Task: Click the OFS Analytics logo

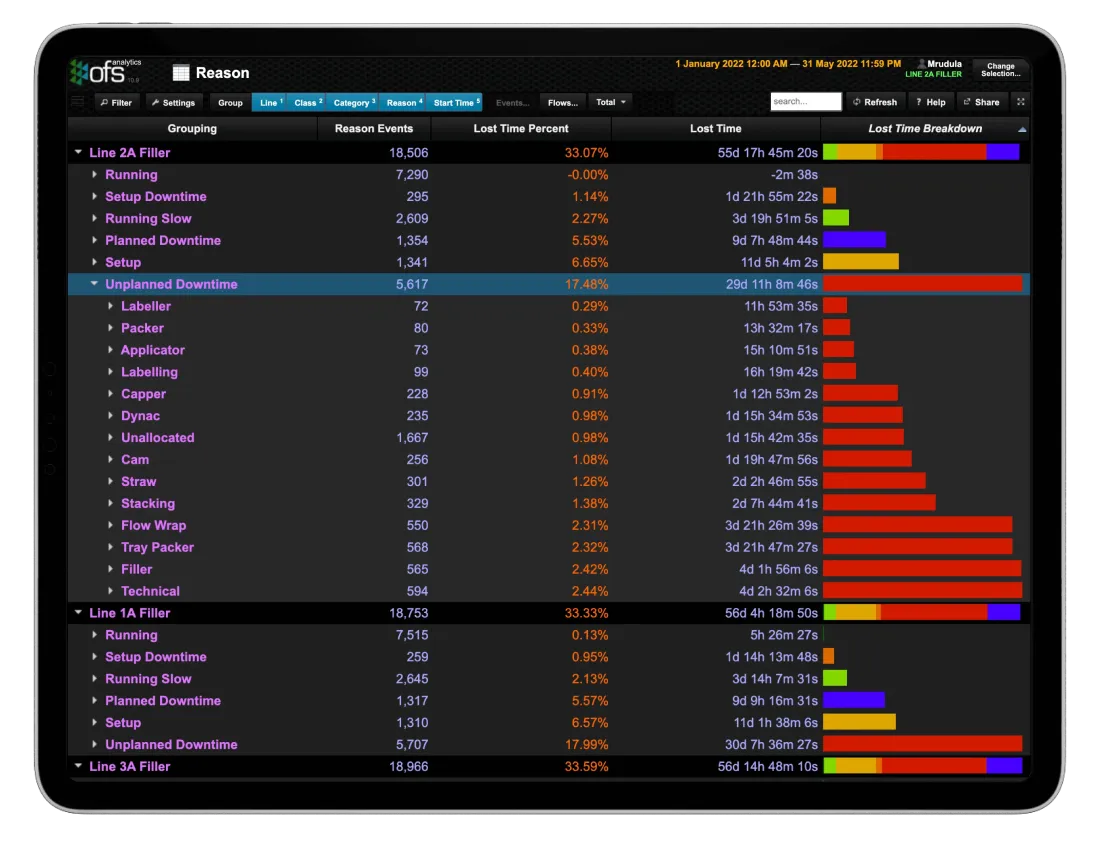Action: coord(105,71)
